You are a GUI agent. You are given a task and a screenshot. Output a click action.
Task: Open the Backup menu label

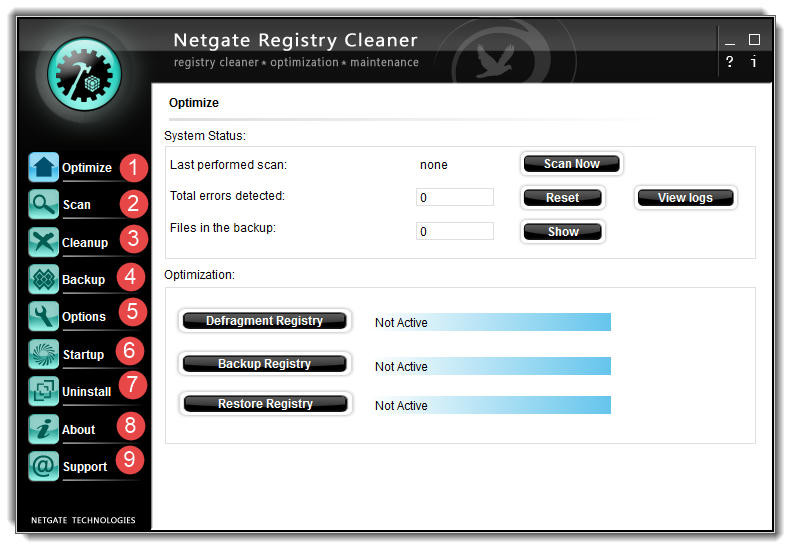pos(83,280)
